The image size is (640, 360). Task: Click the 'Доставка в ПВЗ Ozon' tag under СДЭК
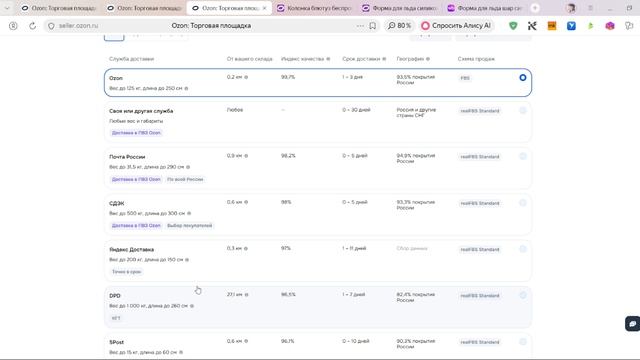pos(136,225)
